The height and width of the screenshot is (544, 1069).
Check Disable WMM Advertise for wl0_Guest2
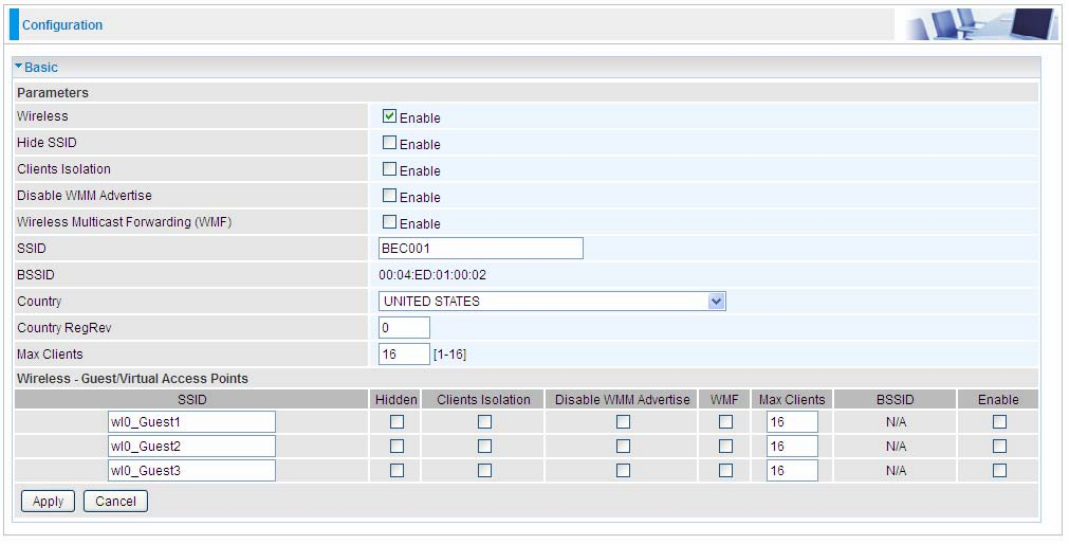[623, 446]
